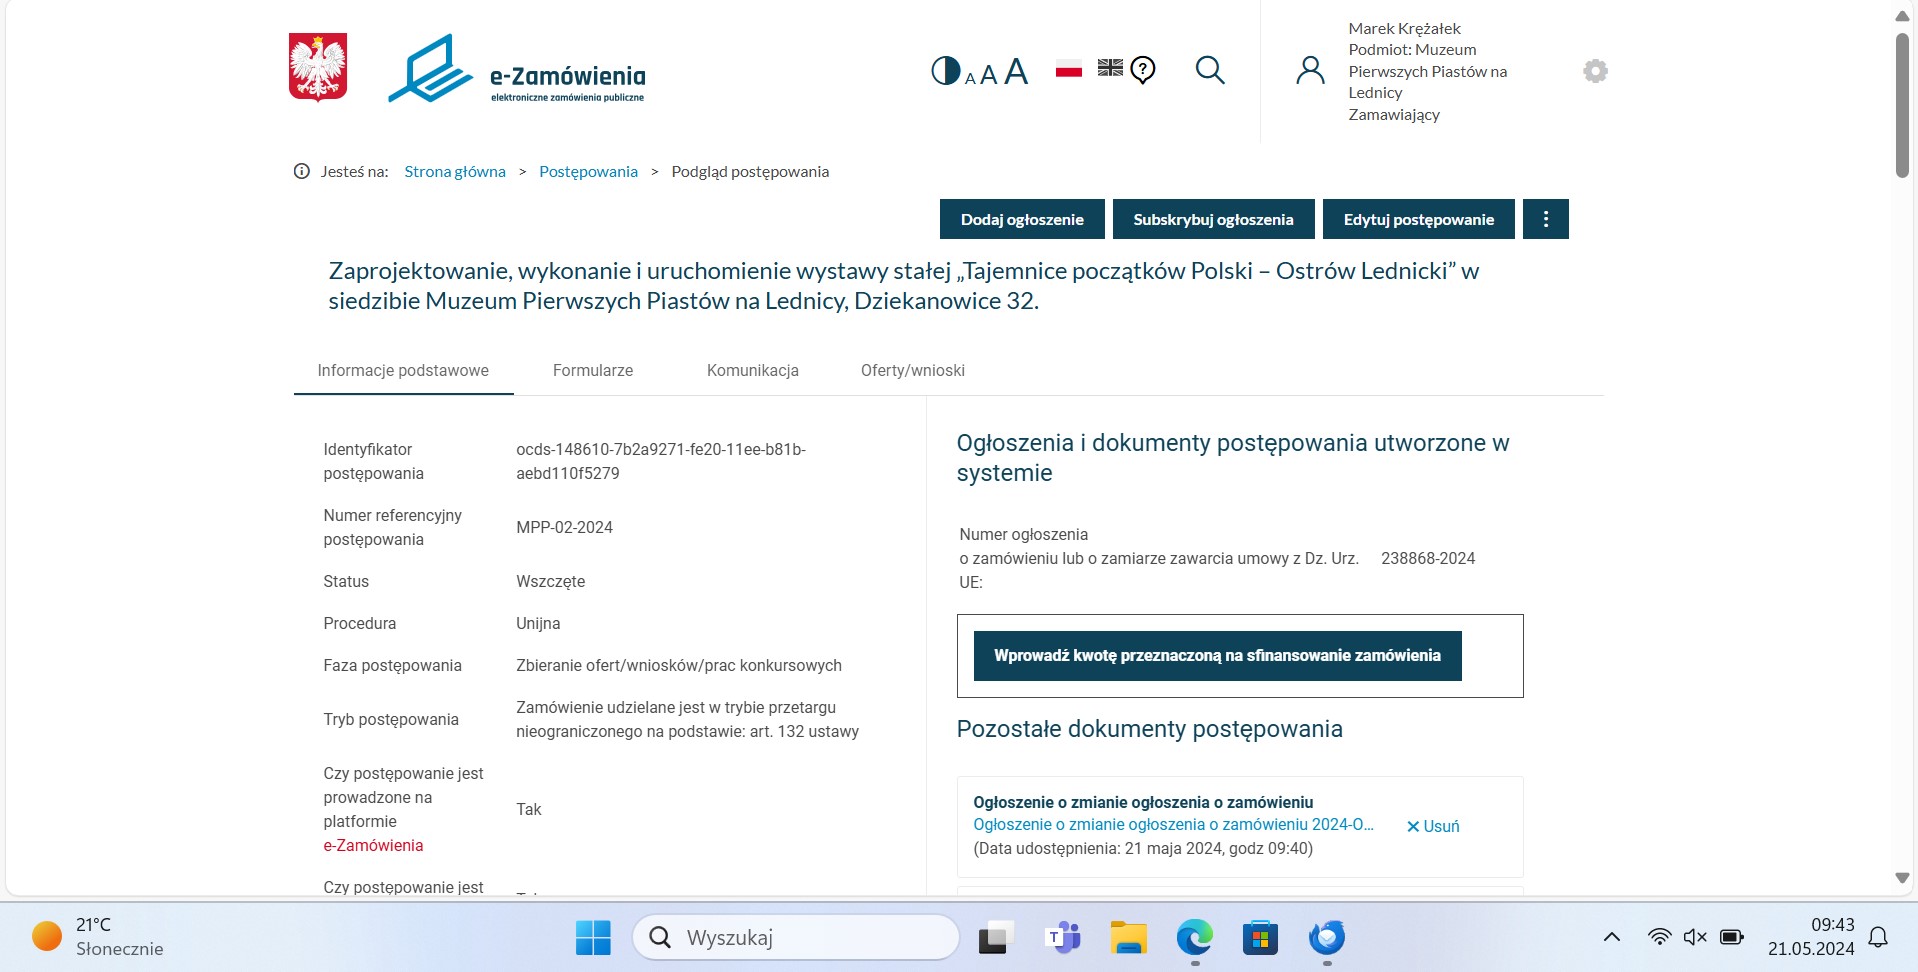This screenshot has height=972, width=1918.
Task: Switch language using the Polish flag
Action: click(x=1069, y=69)
